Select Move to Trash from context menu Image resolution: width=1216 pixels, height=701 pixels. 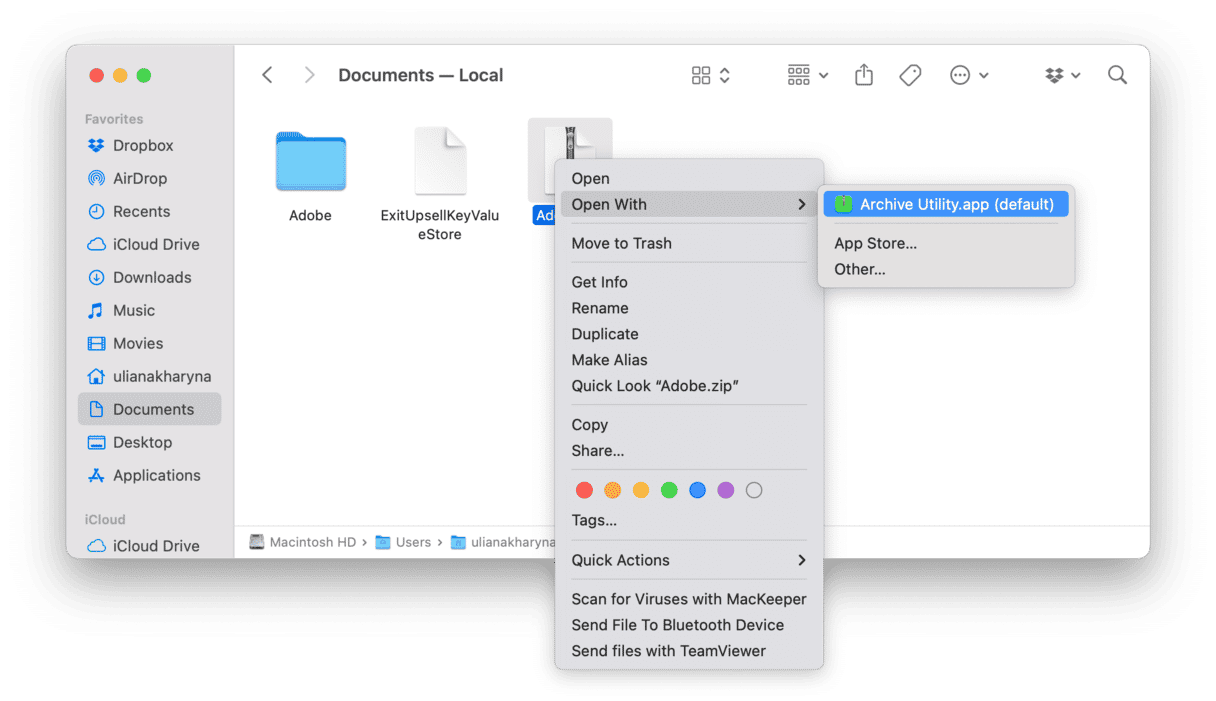point(621,243)
